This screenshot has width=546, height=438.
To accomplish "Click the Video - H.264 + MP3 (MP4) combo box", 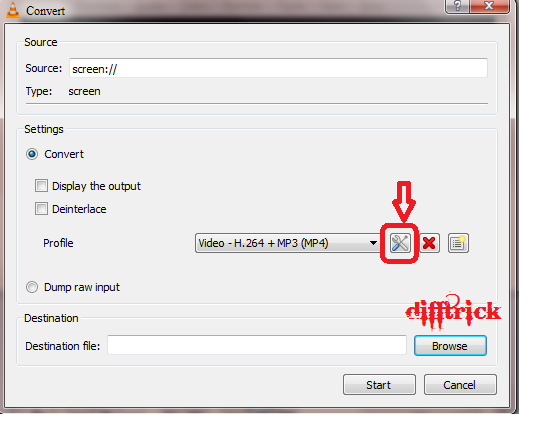I will point(288,243).
